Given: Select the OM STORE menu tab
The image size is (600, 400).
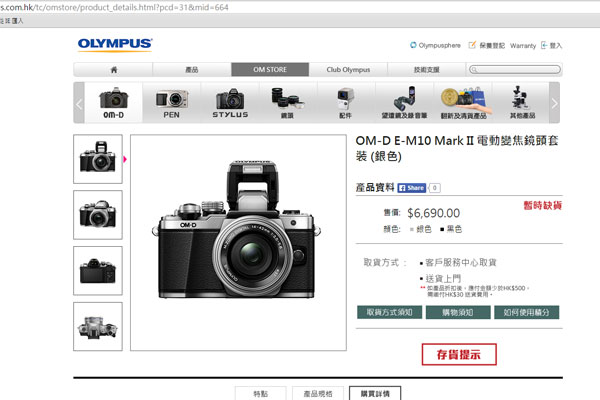Looking at the screenshot, I should coord(270,70).
